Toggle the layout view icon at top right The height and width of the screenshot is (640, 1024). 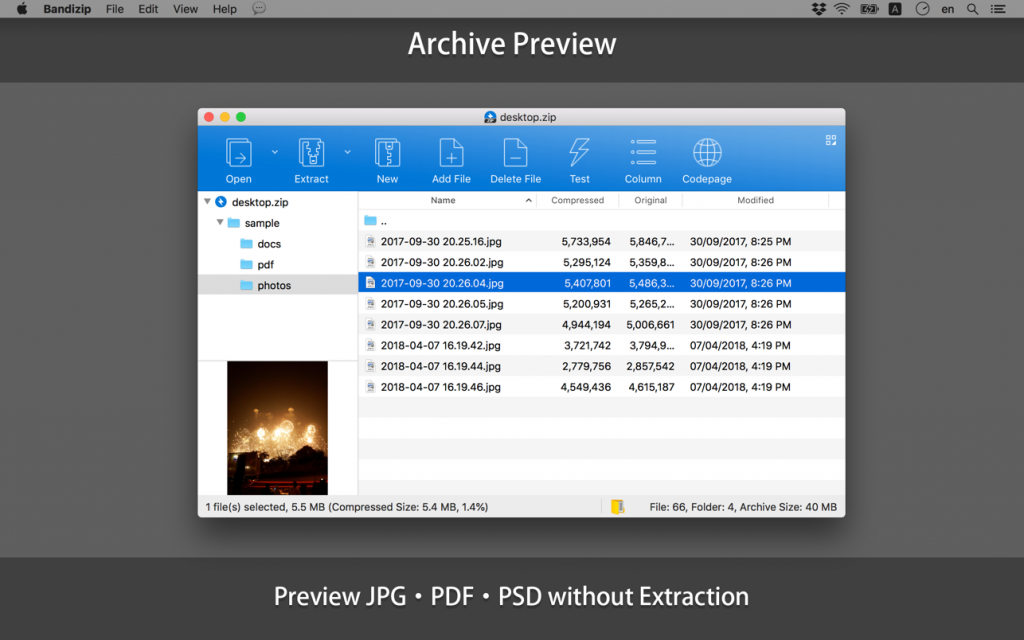(x=830, y=141)
